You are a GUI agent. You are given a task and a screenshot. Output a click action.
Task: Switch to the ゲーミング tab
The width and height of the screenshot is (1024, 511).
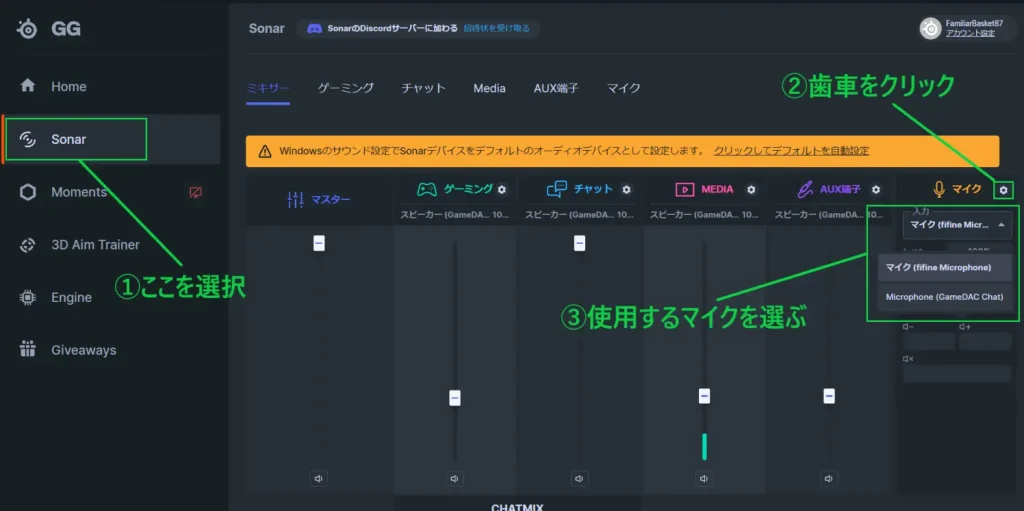[345, 88]
